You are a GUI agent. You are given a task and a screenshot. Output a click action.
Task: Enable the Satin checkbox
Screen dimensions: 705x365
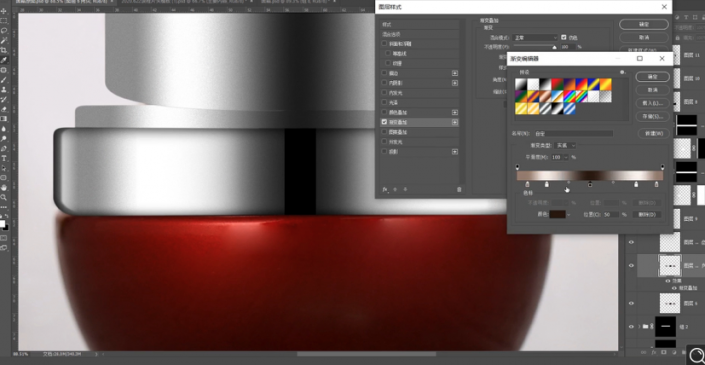coord(384,102)
